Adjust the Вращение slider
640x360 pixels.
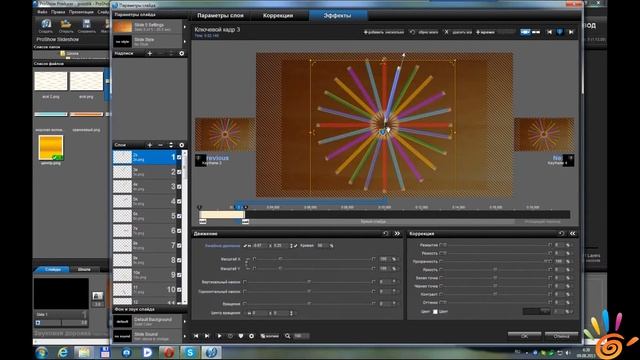[309, 303]
